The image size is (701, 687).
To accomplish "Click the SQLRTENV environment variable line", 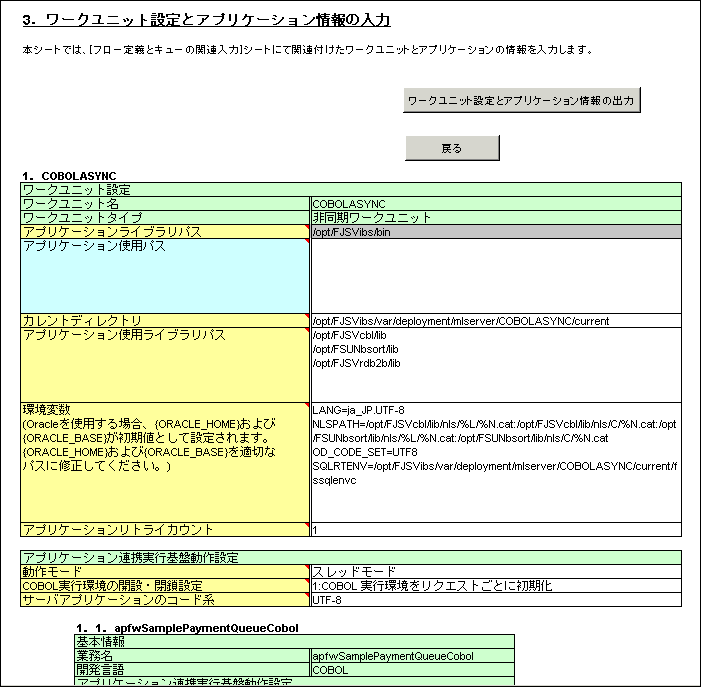I will [494, 473].
